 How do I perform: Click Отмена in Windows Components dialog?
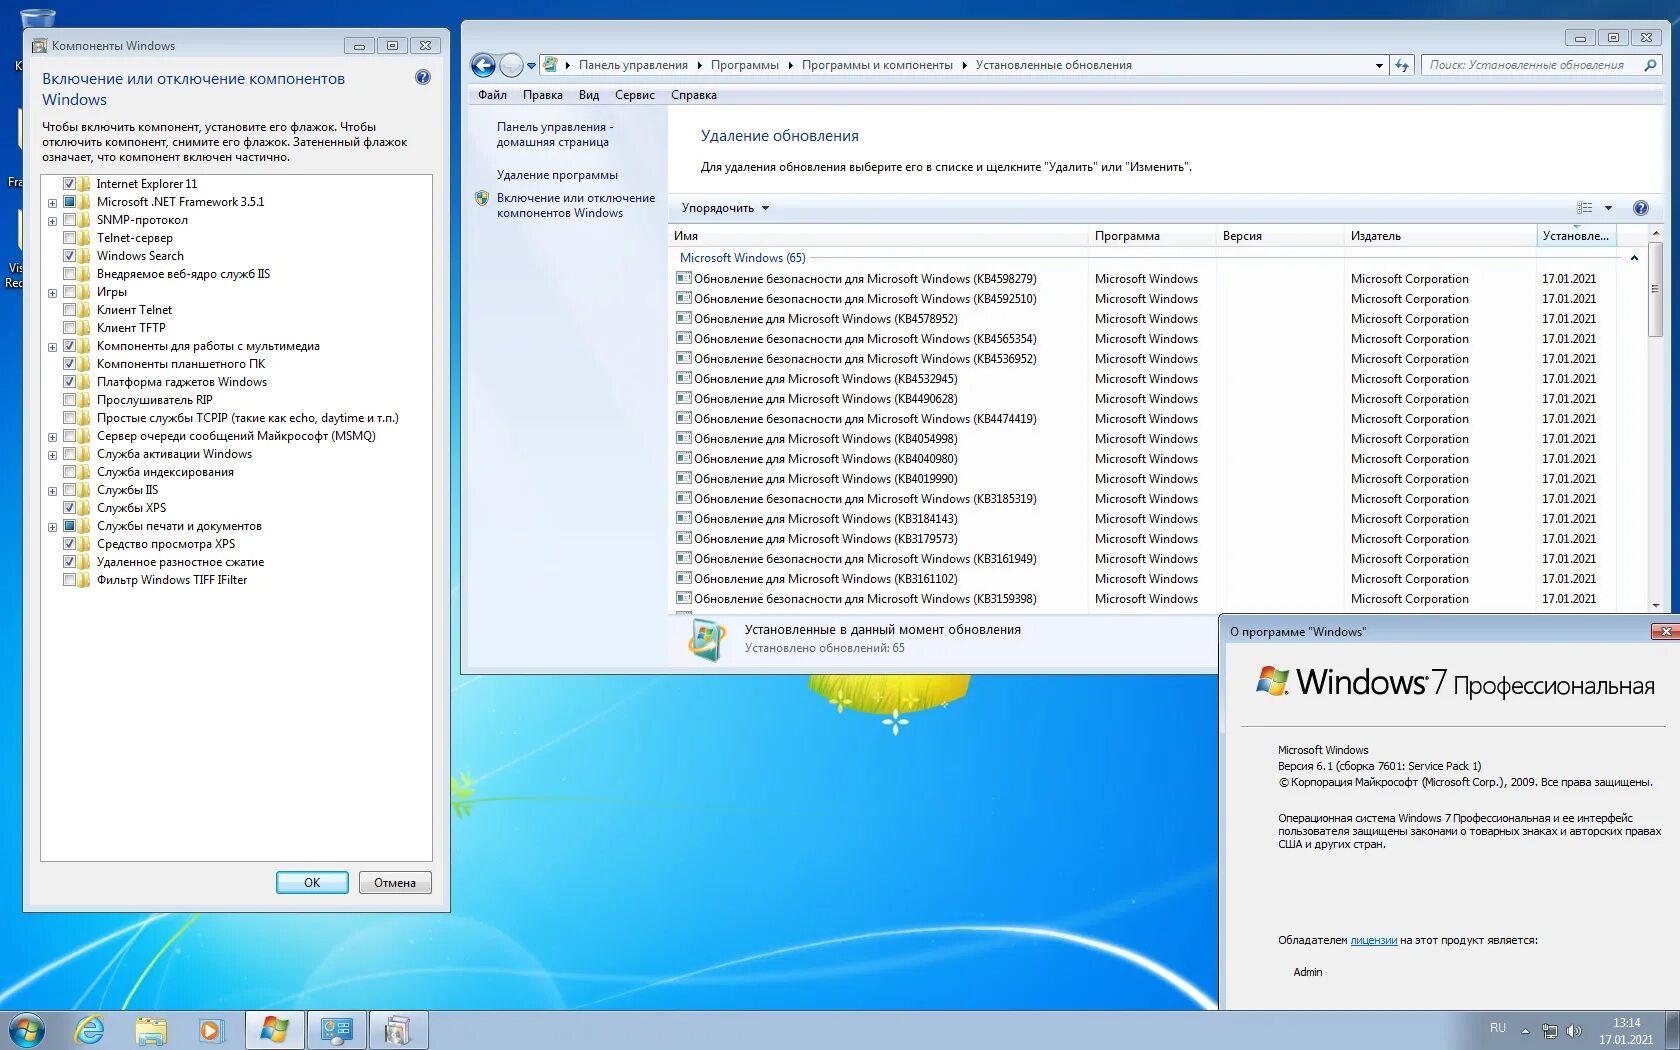(395, 883)
